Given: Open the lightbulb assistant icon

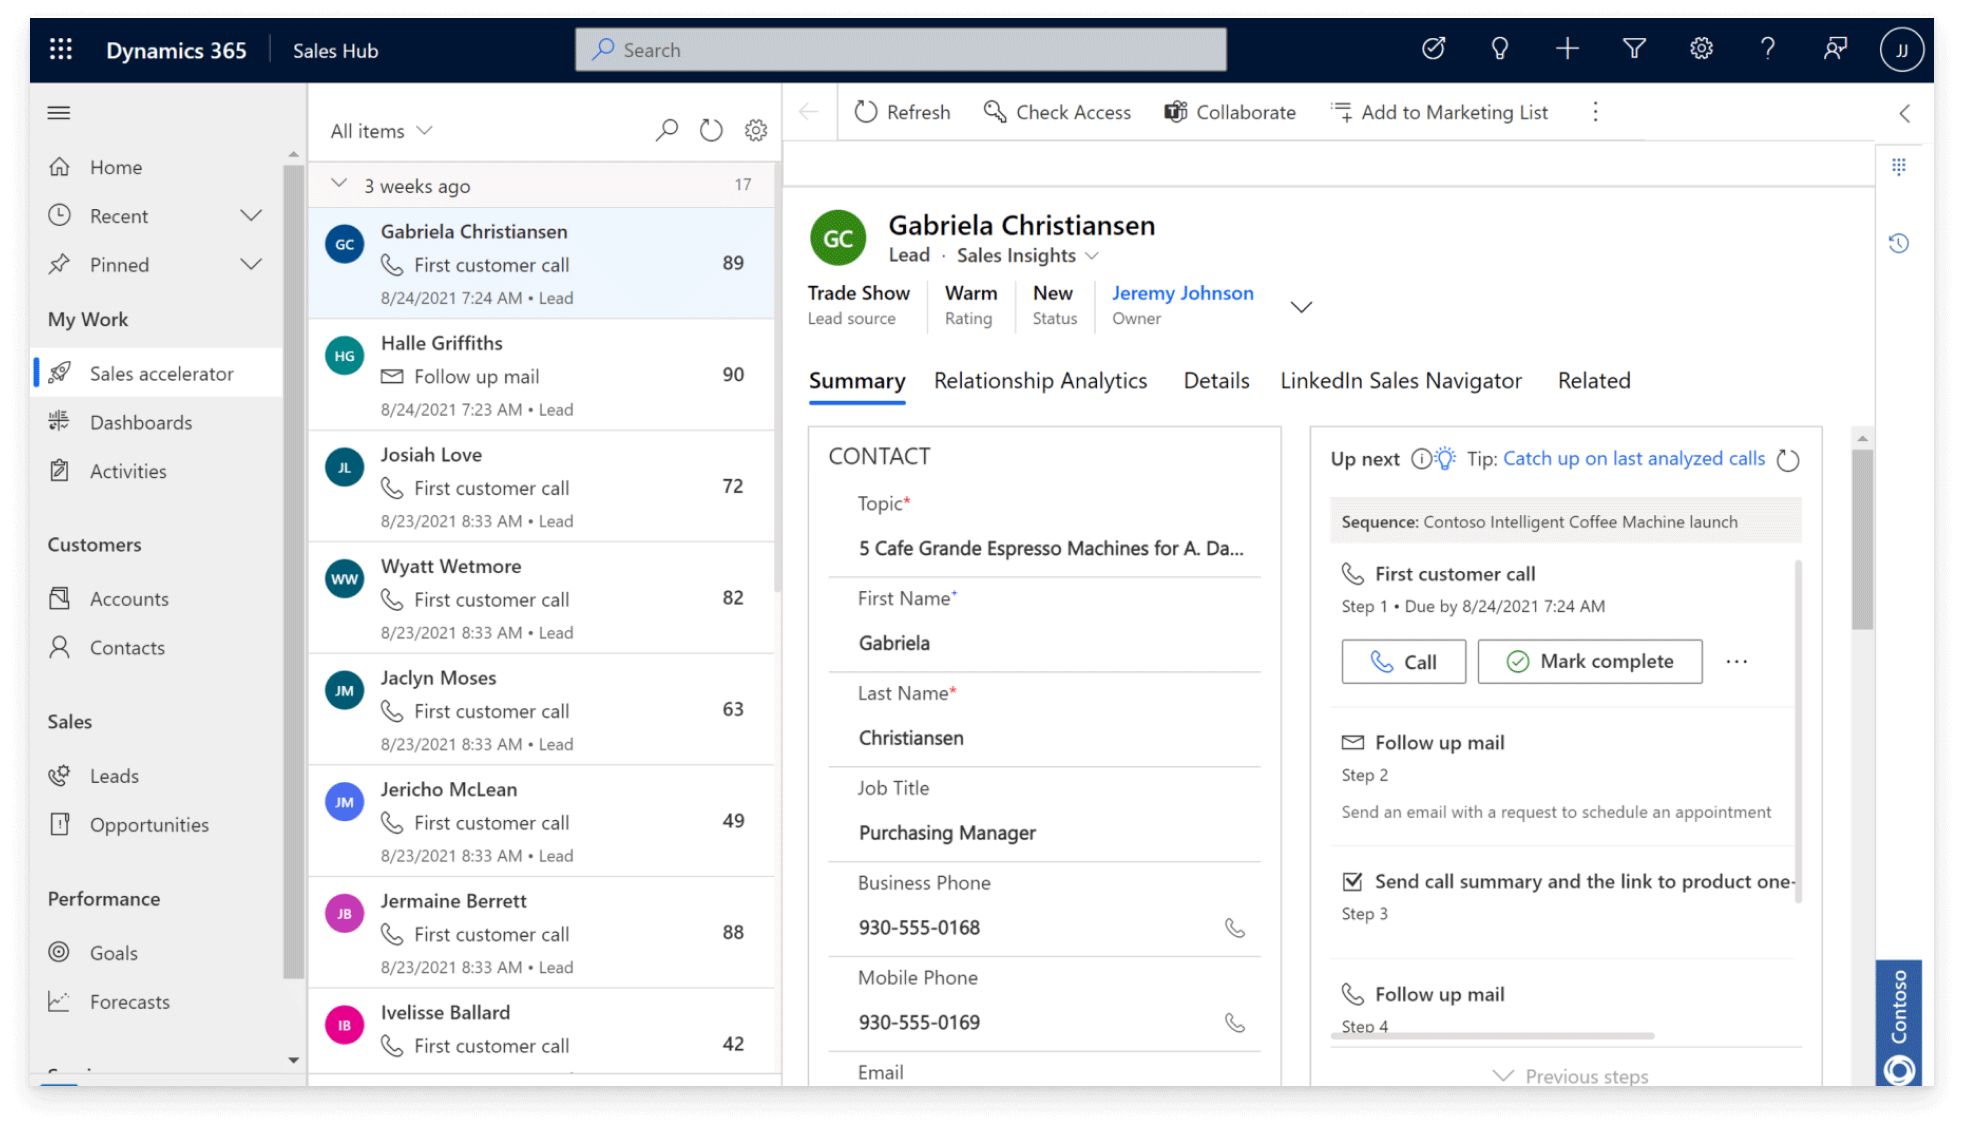Looking at the screenshot, I should click(1499, 48).
